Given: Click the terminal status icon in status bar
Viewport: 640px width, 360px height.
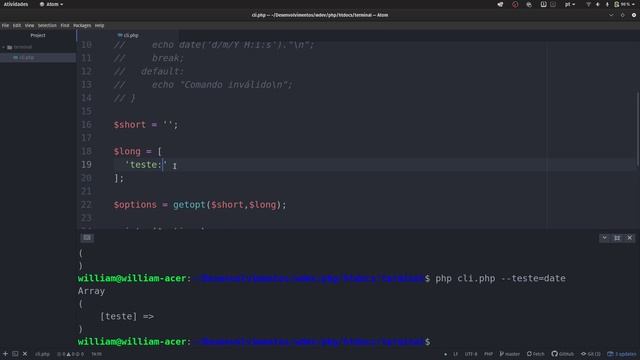Looking at the screenshot, I should (x=15, y=354).
